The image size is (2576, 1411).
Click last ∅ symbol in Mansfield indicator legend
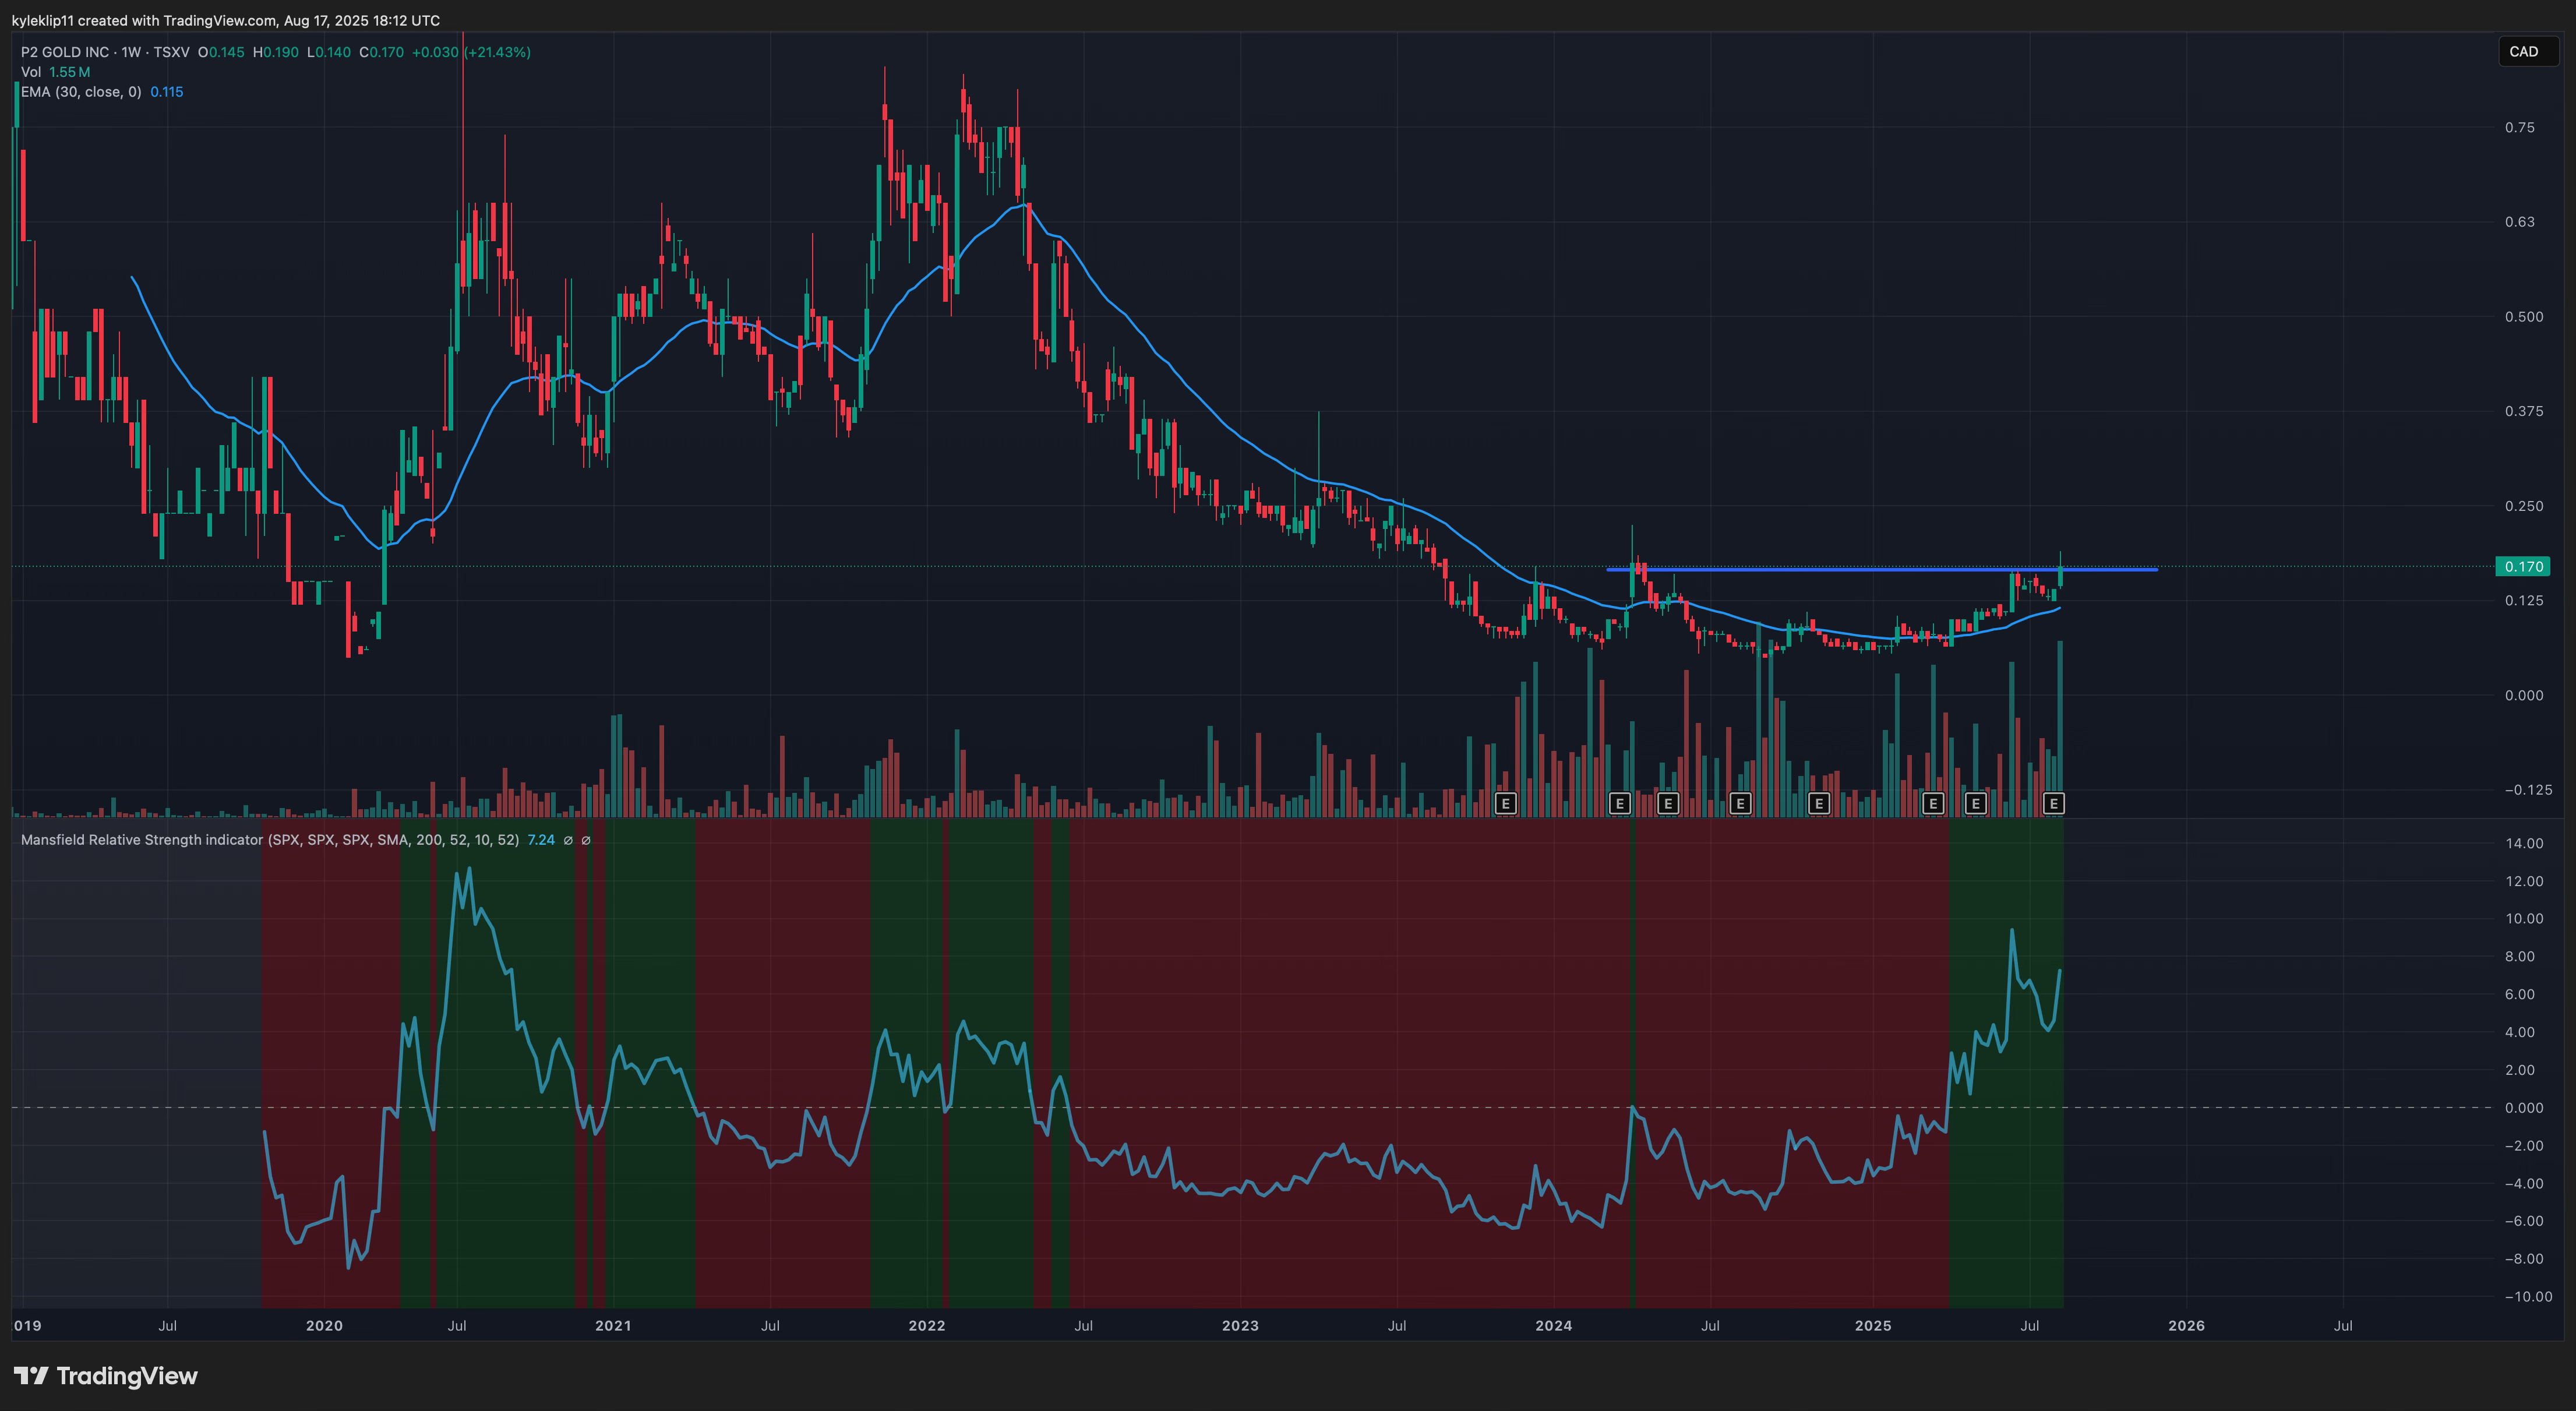point(586,840)
